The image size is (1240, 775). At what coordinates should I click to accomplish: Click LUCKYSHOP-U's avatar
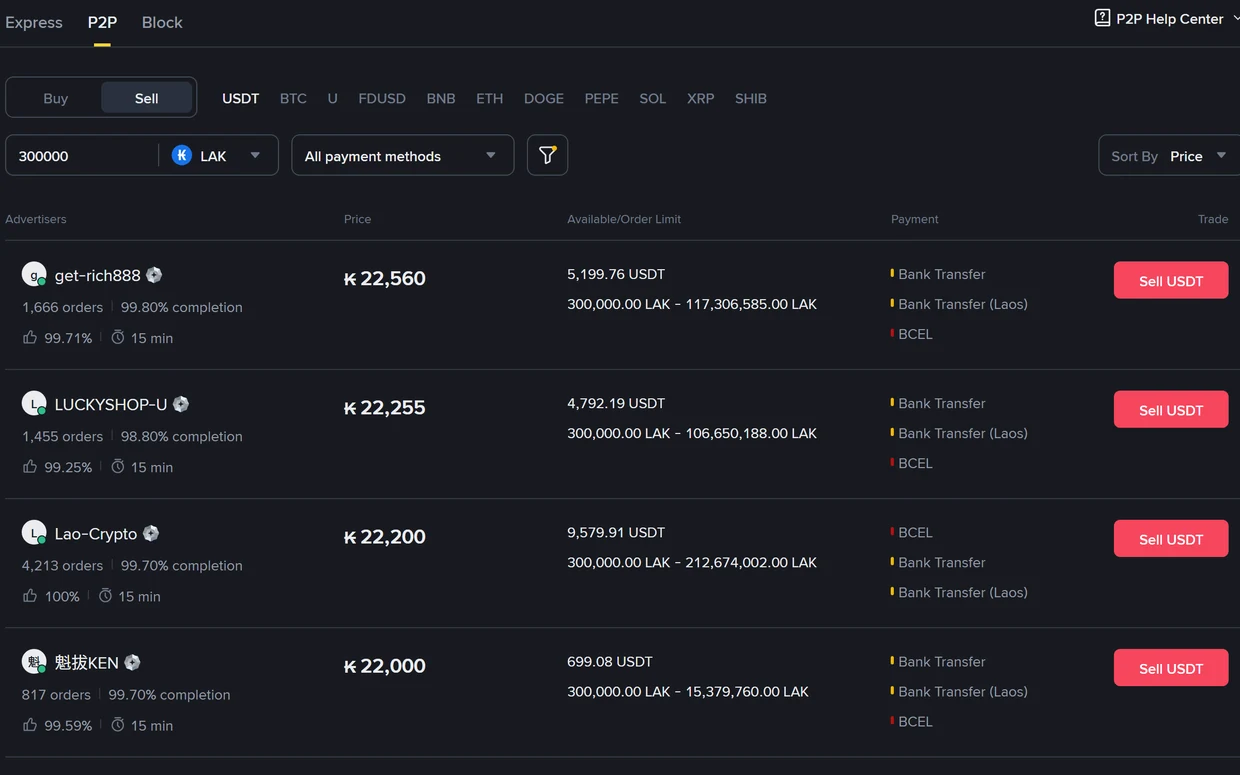[x=34, y=404]
